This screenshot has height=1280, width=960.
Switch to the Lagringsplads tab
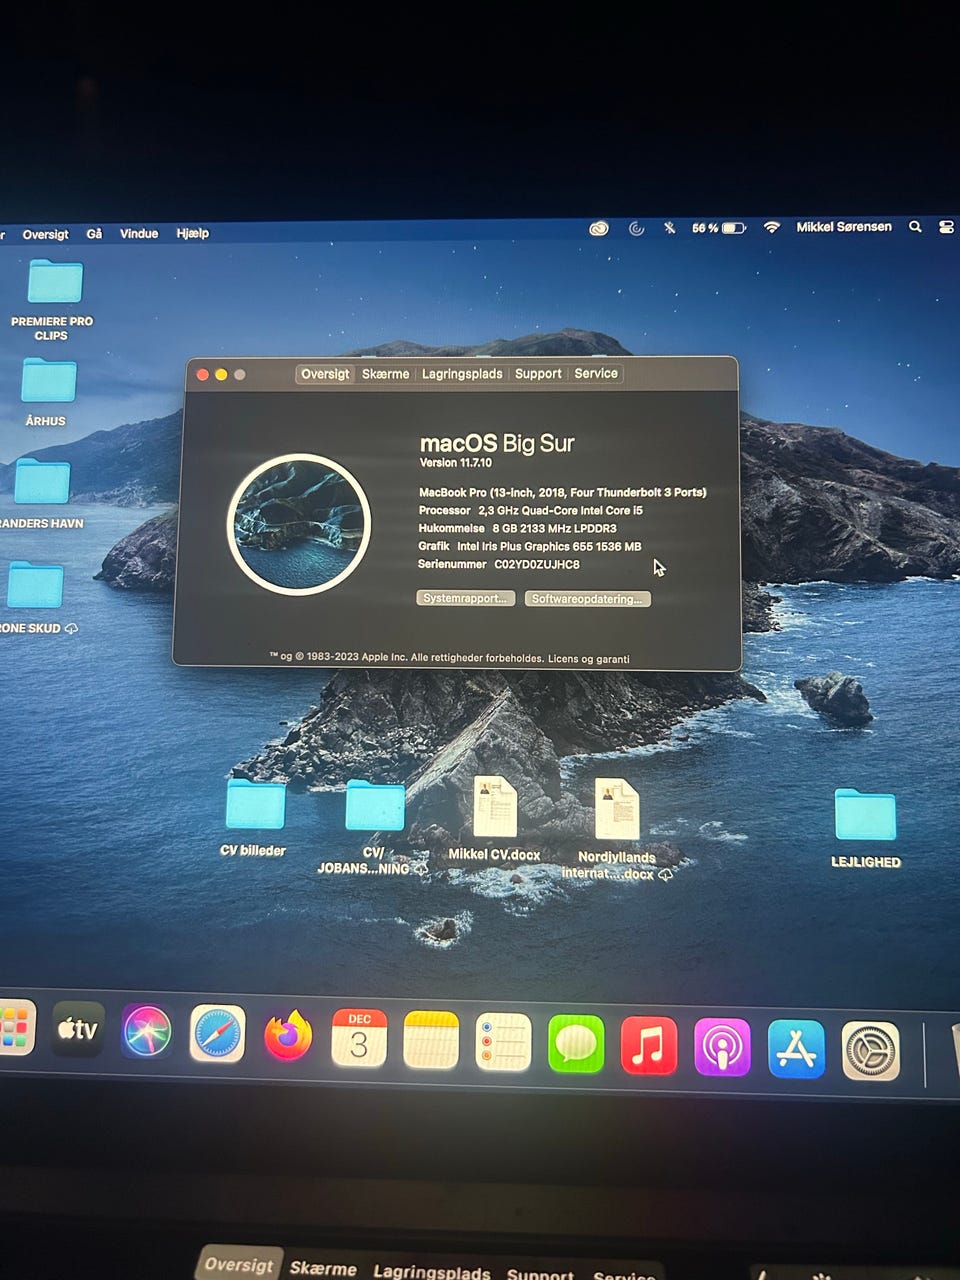pos(462,374)
